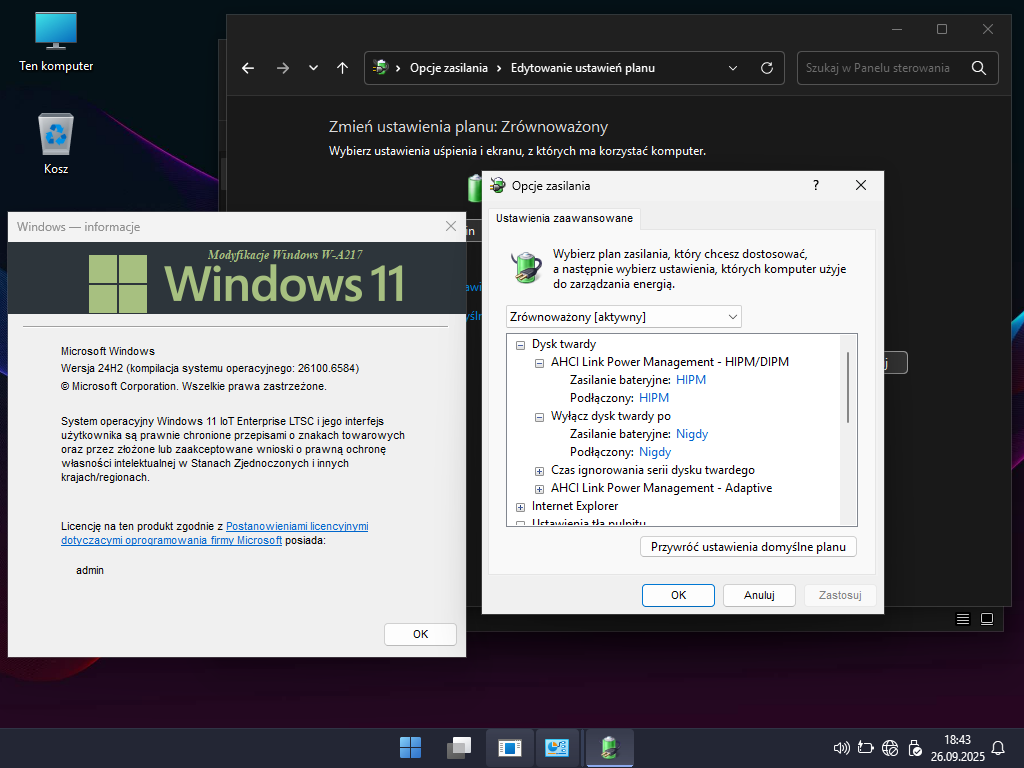The image size is (1024, 768).
Task: Expand the Internet Explorer tree node
Action: (x=520, y=507)
